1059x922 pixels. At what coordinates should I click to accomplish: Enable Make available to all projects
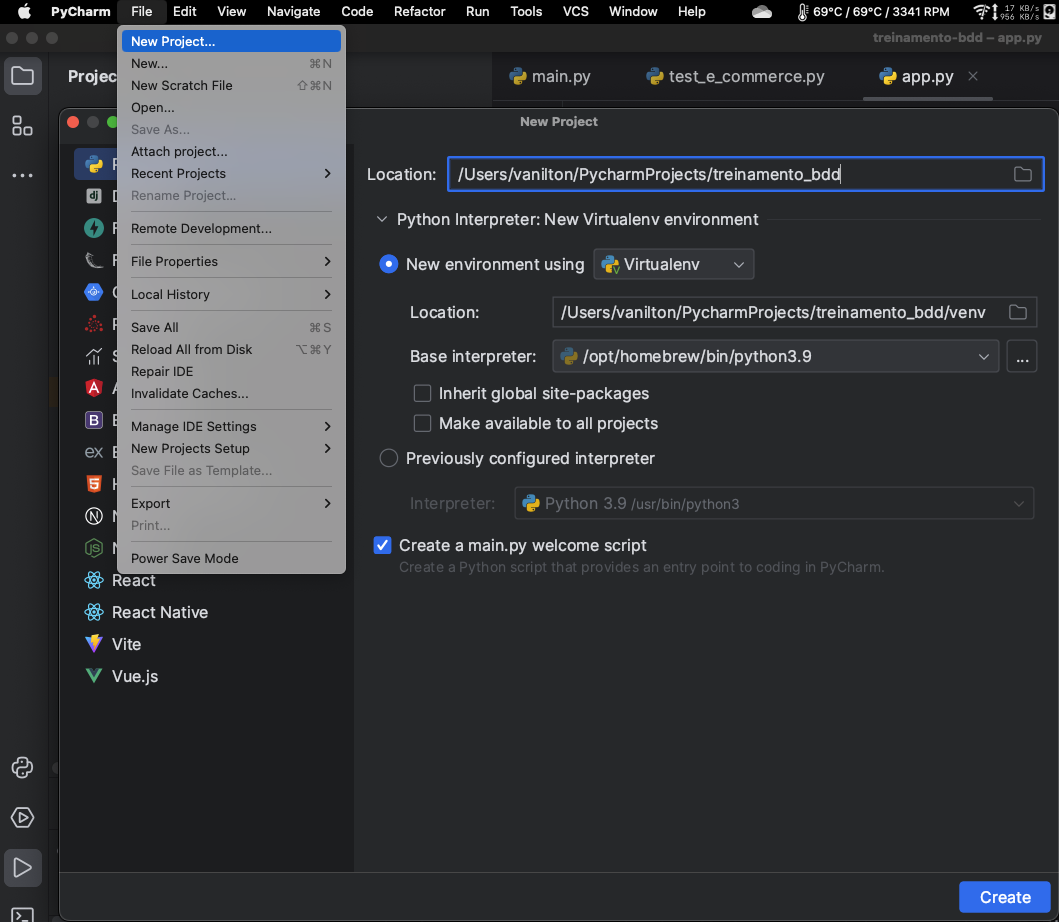click(422, 423)
